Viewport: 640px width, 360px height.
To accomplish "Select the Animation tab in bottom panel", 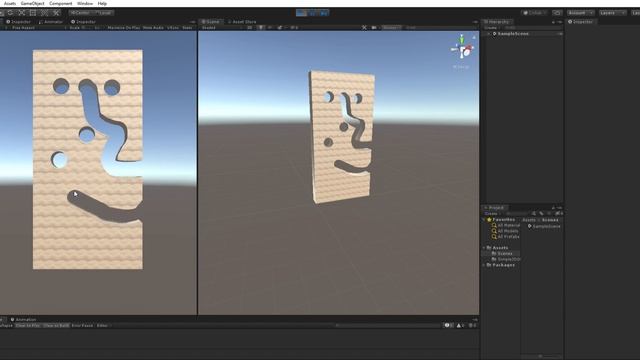I will click(x=23, y=320).
